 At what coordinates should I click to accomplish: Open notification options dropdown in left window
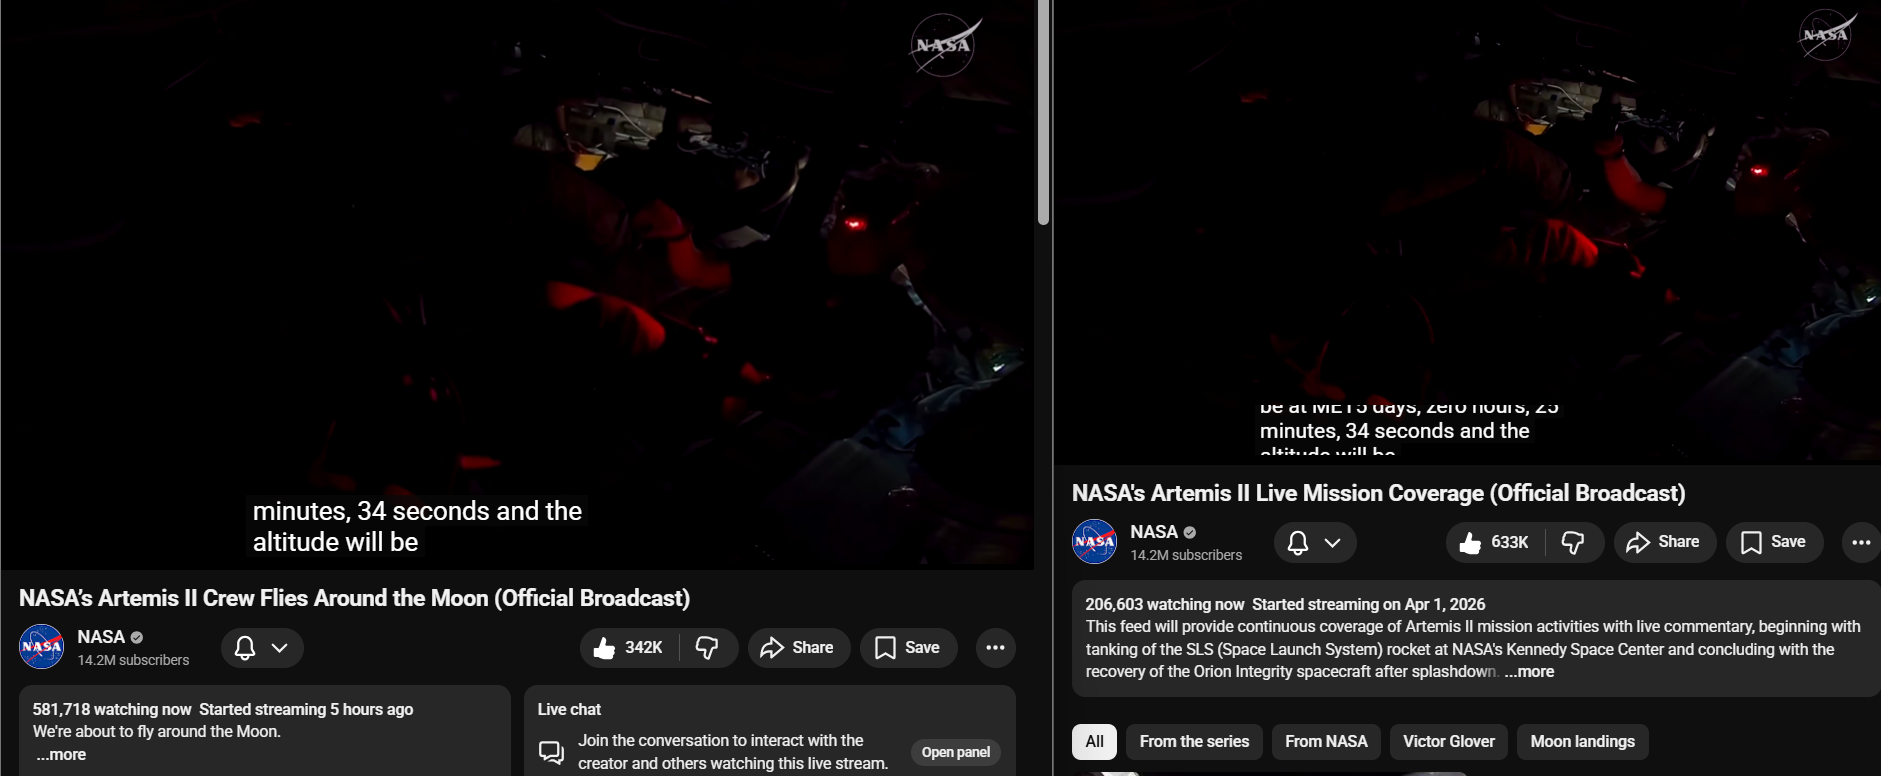[262, 648]
